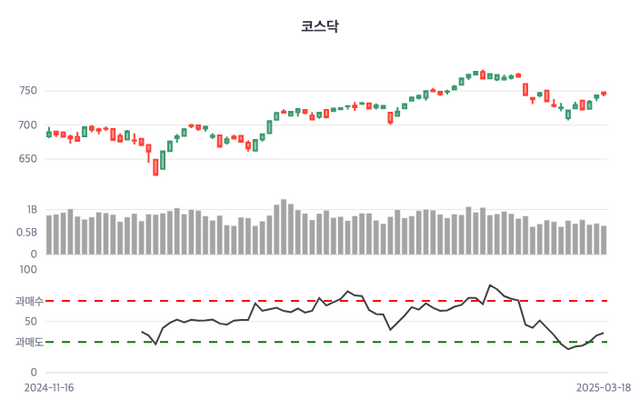Select the lowest red candlestick

pyautogui.click(x=156, y=168)
